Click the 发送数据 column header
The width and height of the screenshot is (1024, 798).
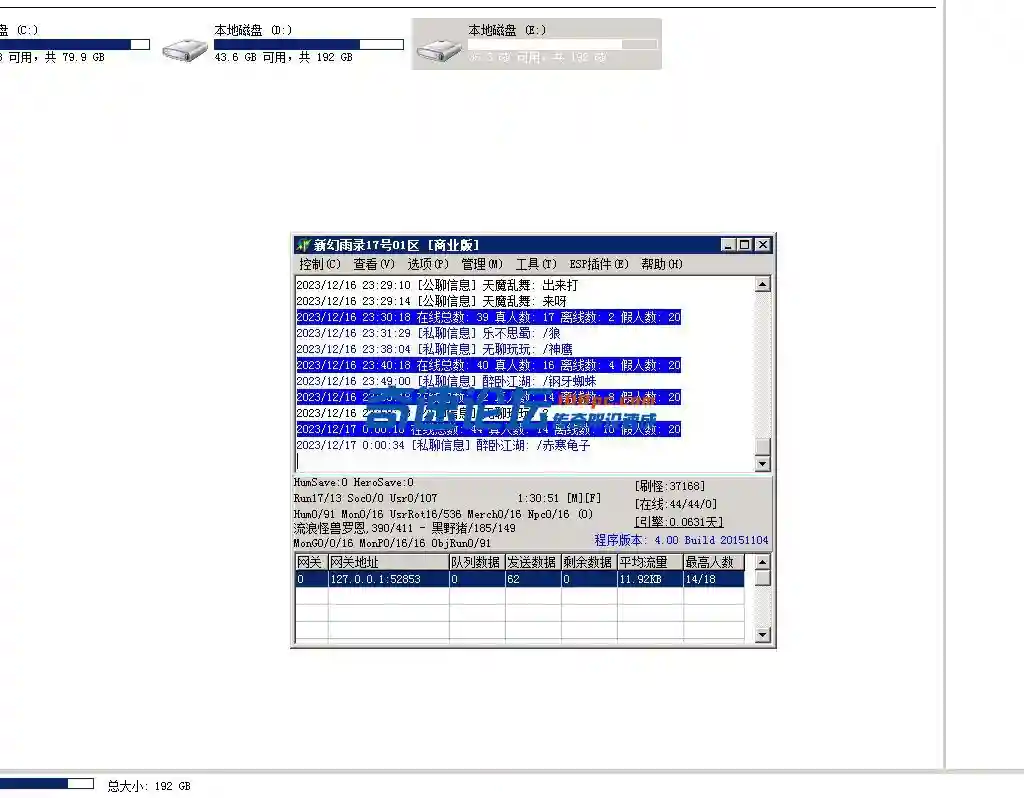[x=533, y=562]
